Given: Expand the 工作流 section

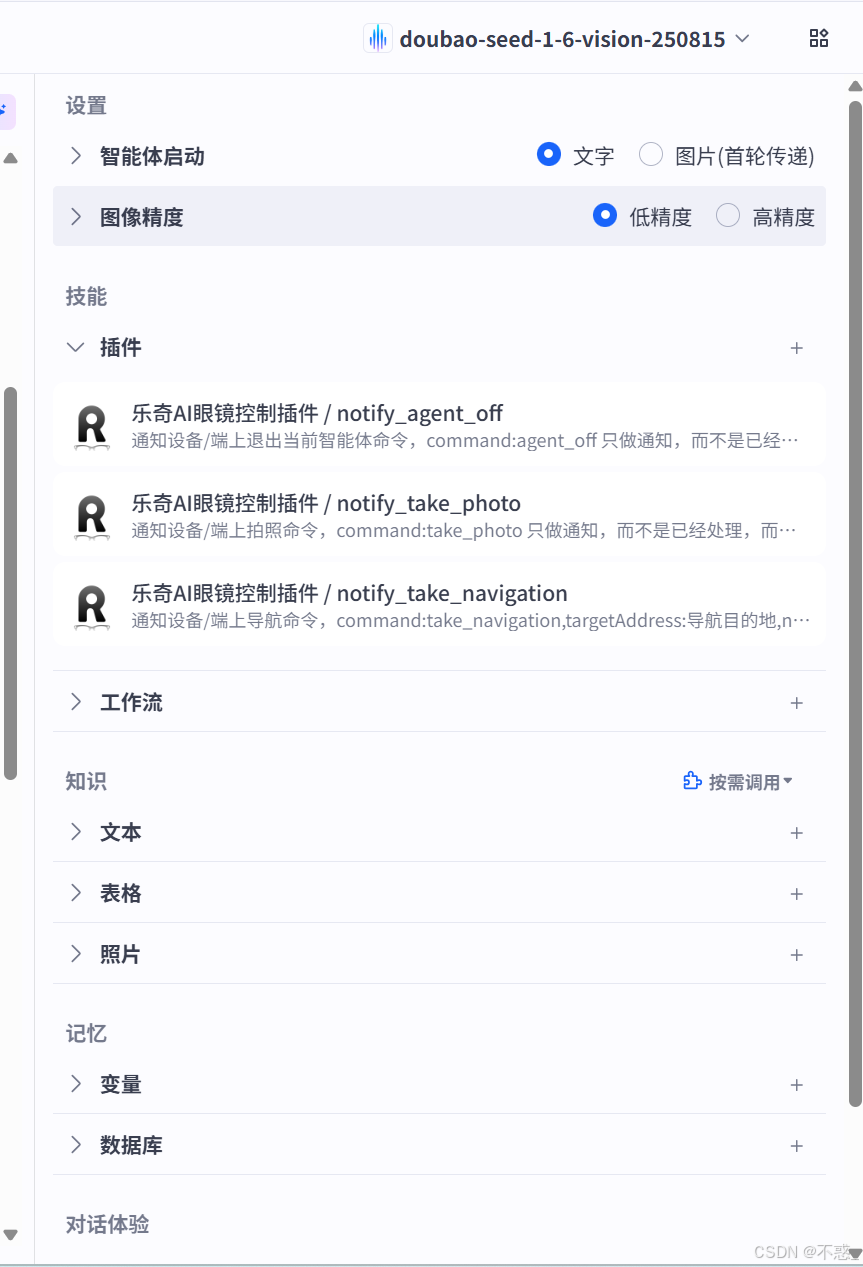Looking at the screenshot, I should click(x=76, y=702).
